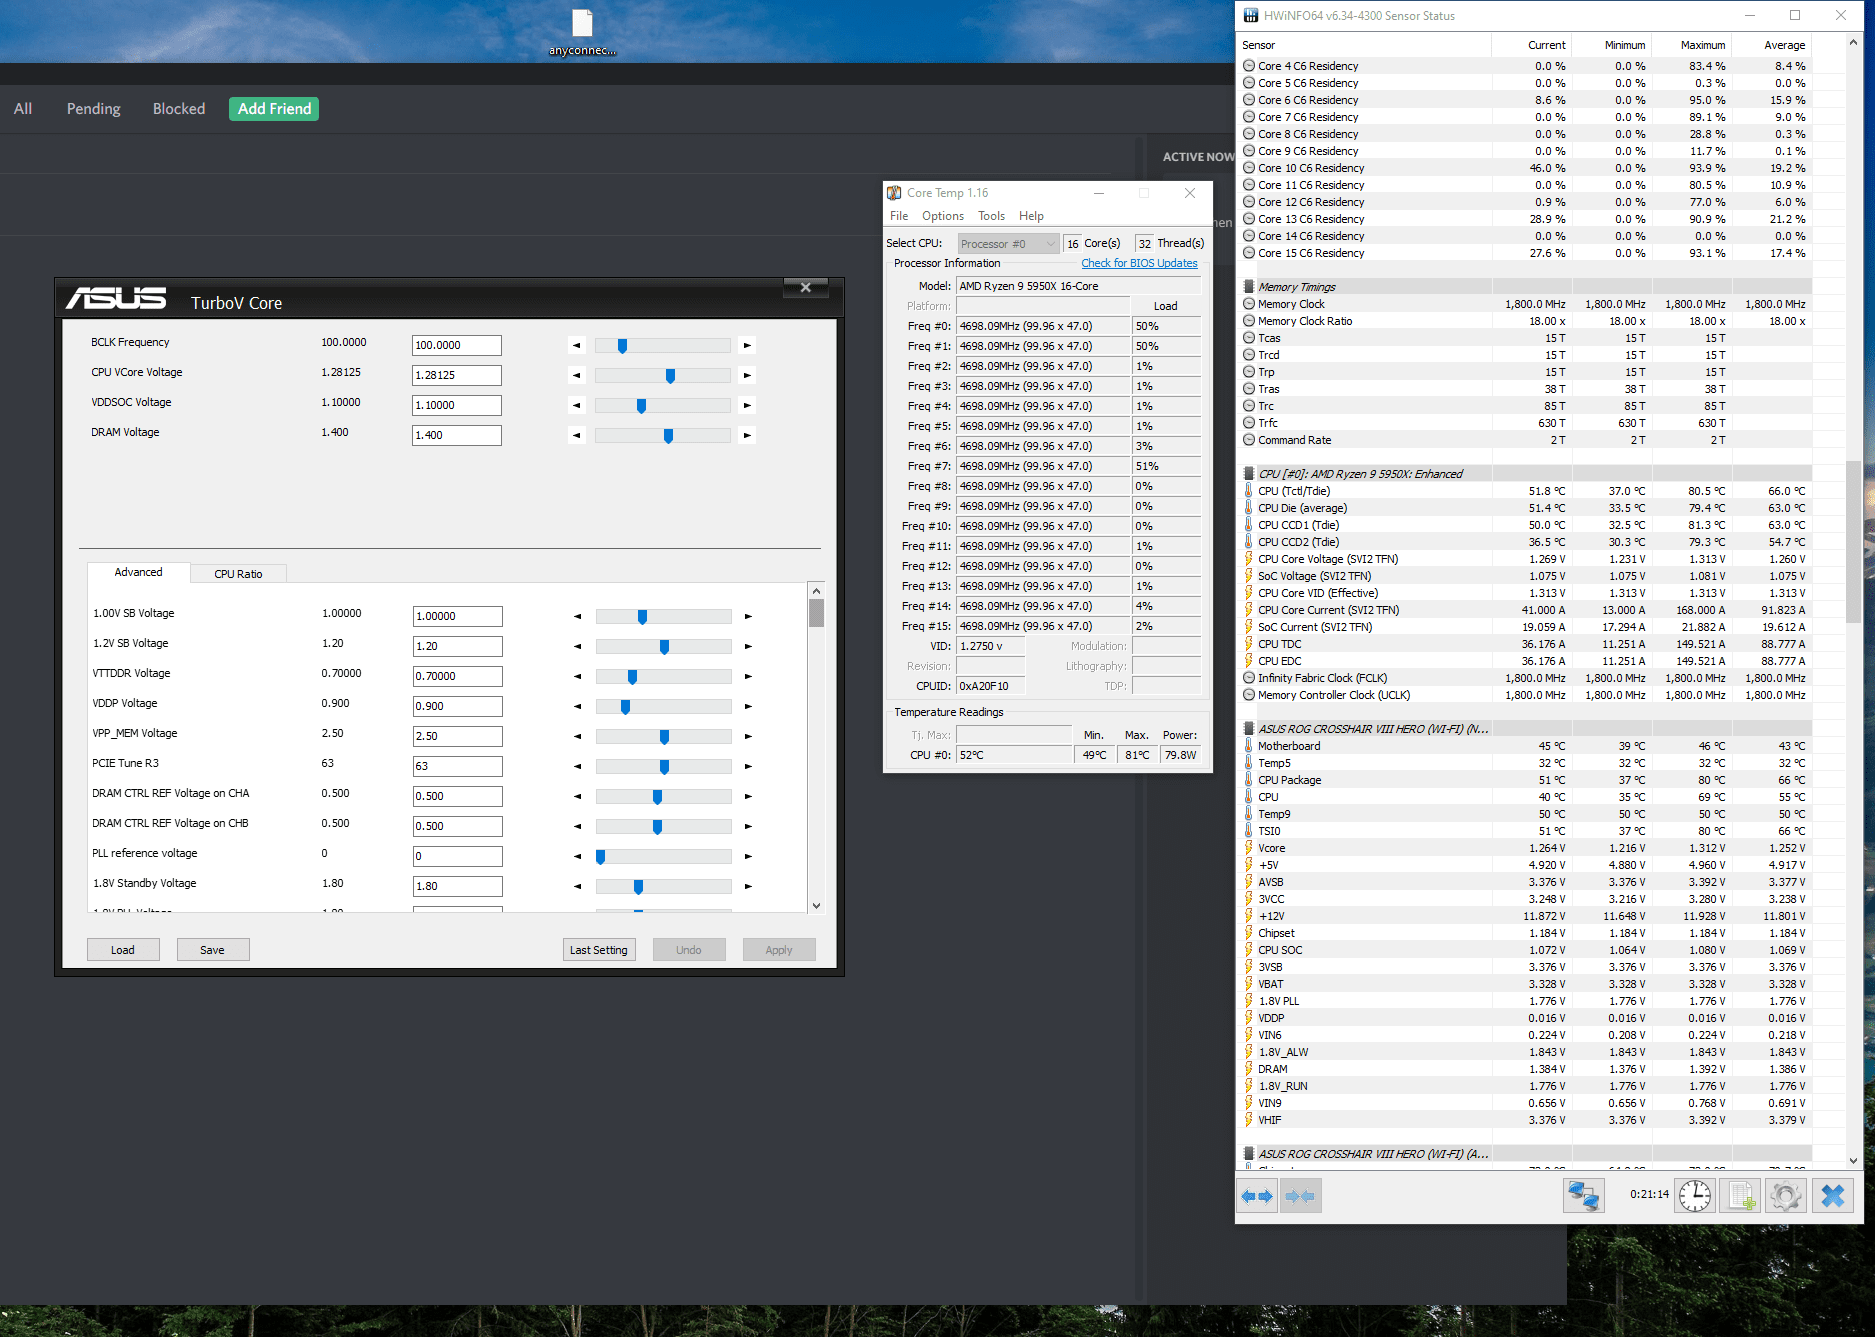Viewport: 1875px width, 1337px height.
Task: Click Save button in TurboV Core
Action: click(212, 950)
